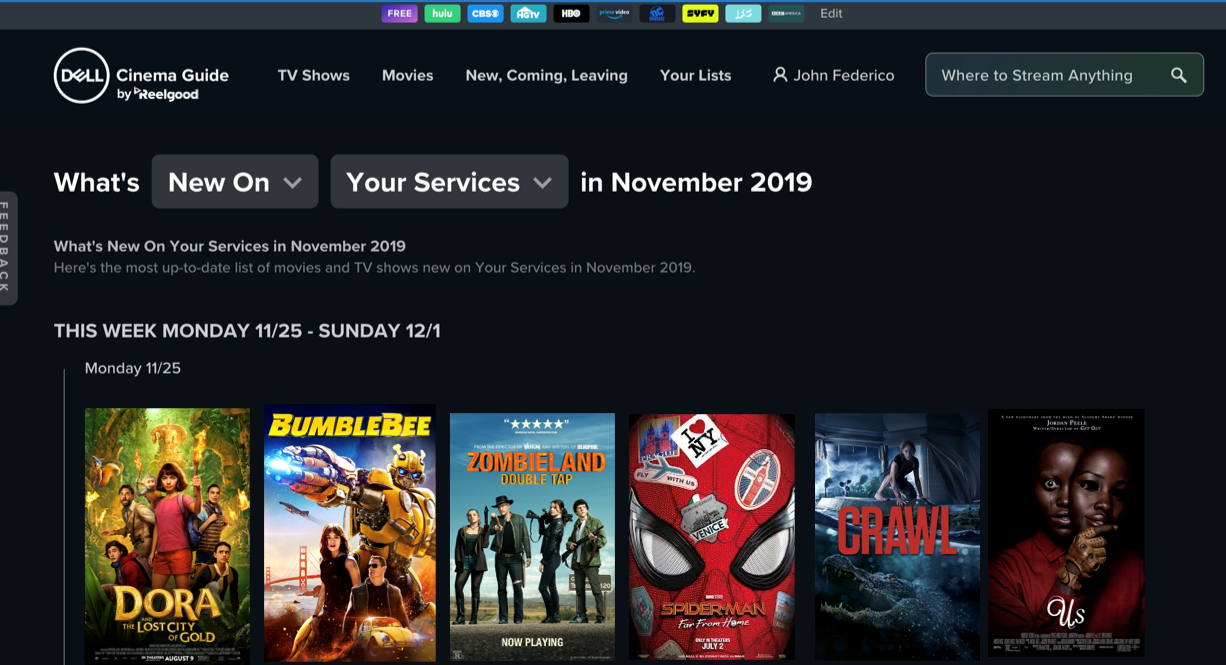1226x665 pixels.
Task: Open the Bumblebee movie poster
Action: click(350, 533)
